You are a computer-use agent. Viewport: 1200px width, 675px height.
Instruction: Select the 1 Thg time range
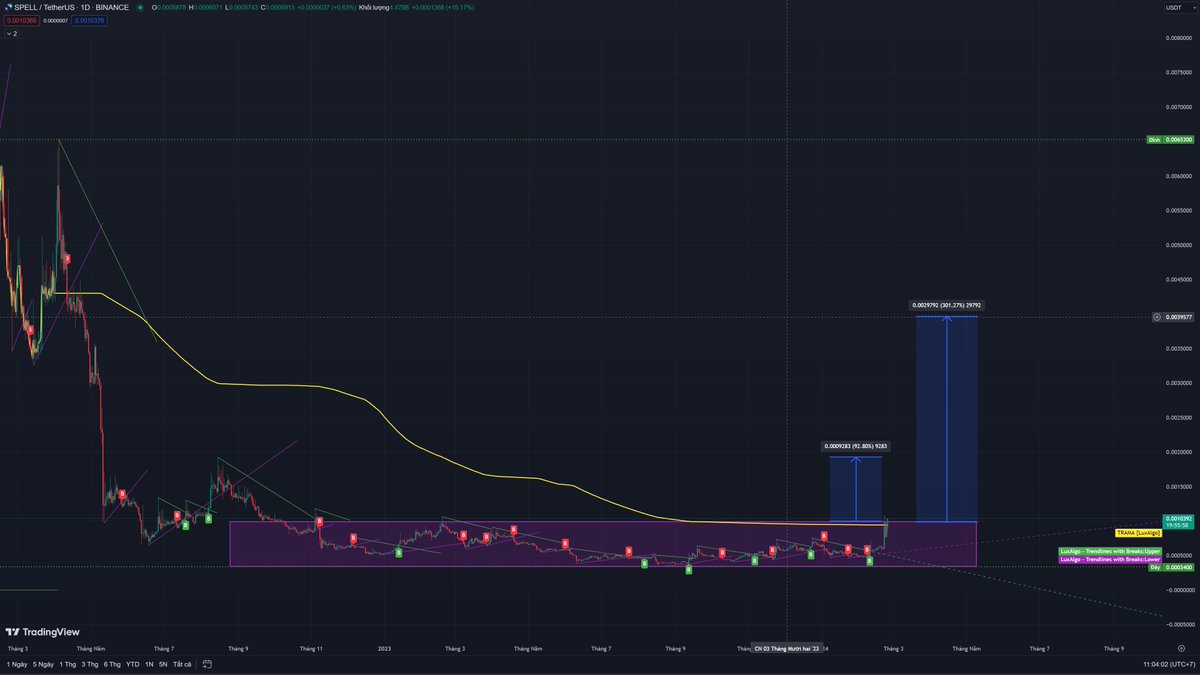click(x=68, y=664)
